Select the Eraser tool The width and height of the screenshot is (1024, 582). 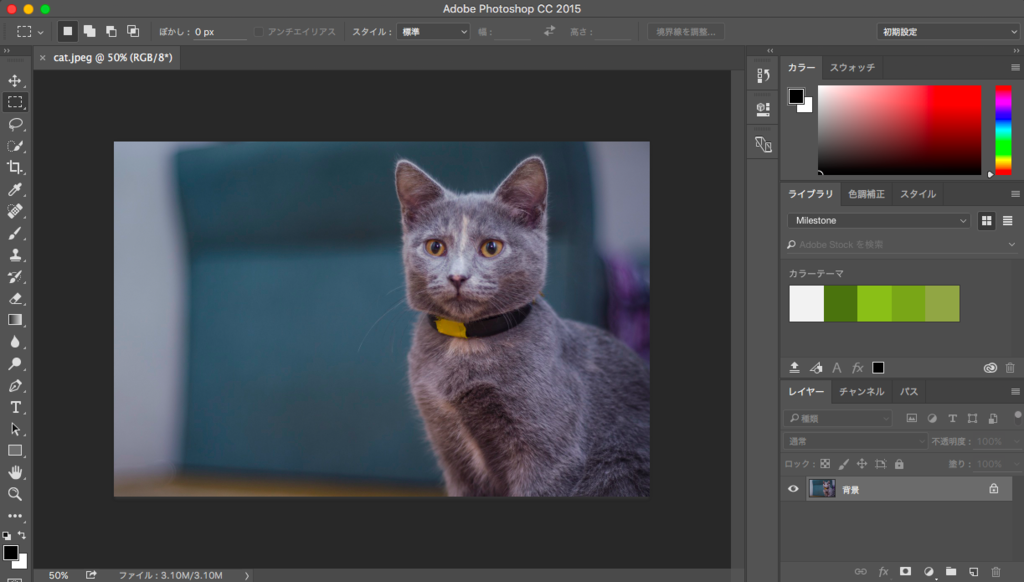(x=15, y=298)
